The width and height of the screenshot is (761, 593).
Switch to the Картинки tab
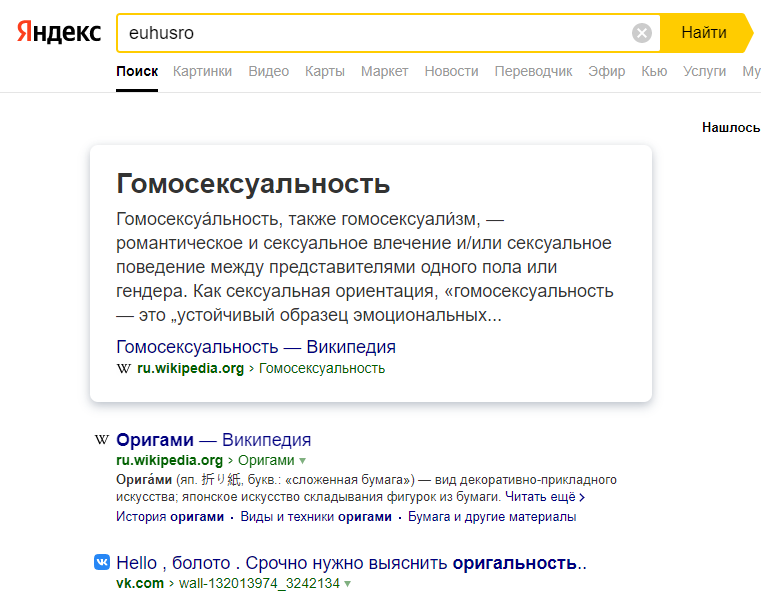[202, 71]
